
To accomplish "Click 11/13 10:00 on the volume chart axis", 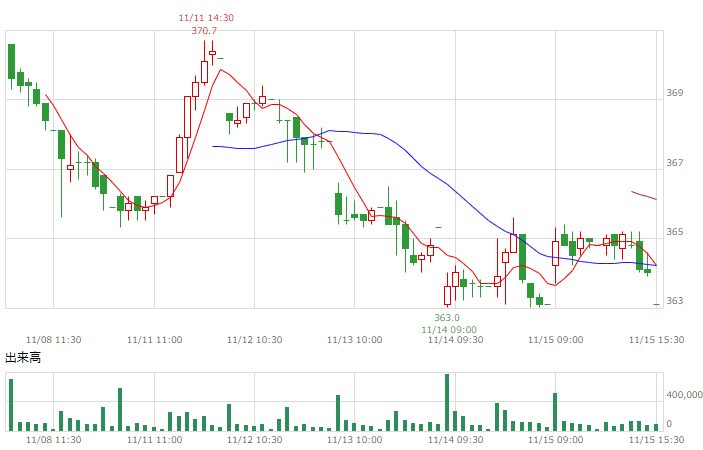I will (355, 439).
